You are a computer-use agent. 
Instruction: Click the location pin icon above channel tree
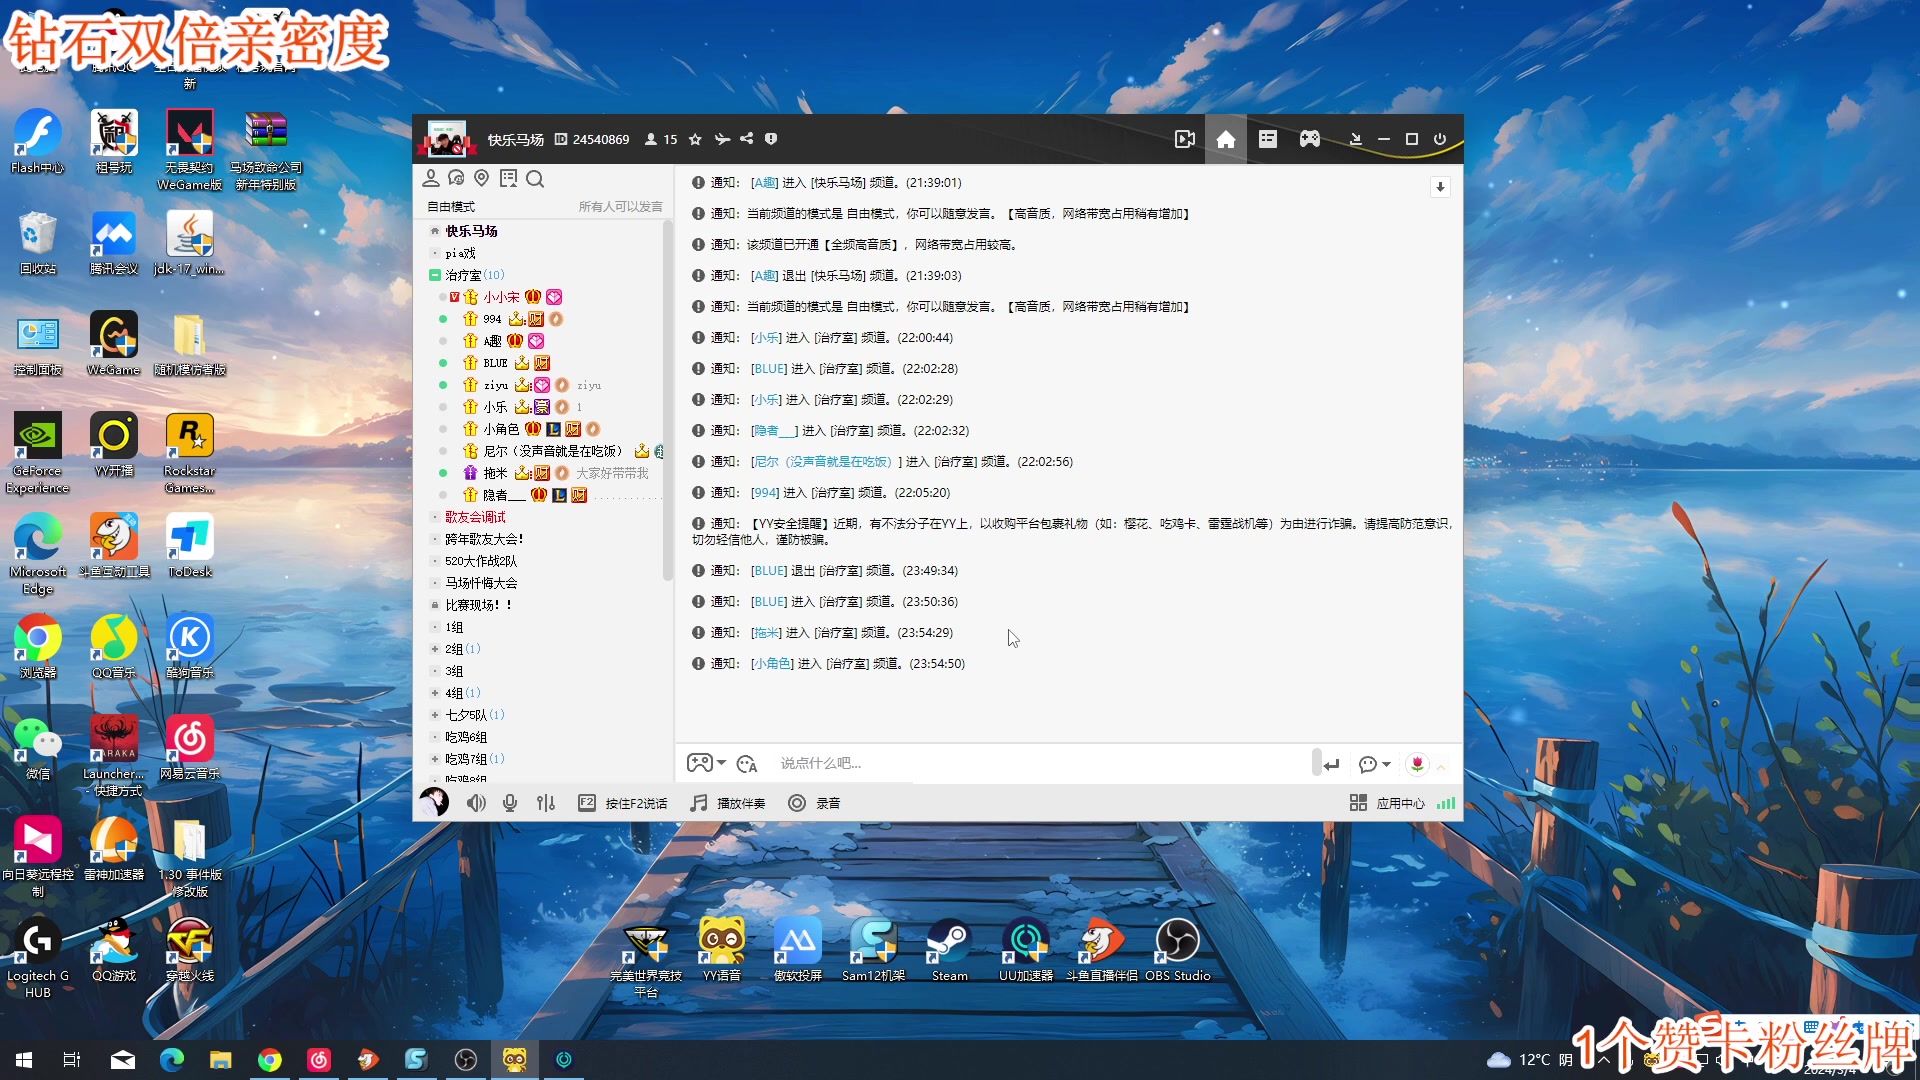[x=482, y=178]
